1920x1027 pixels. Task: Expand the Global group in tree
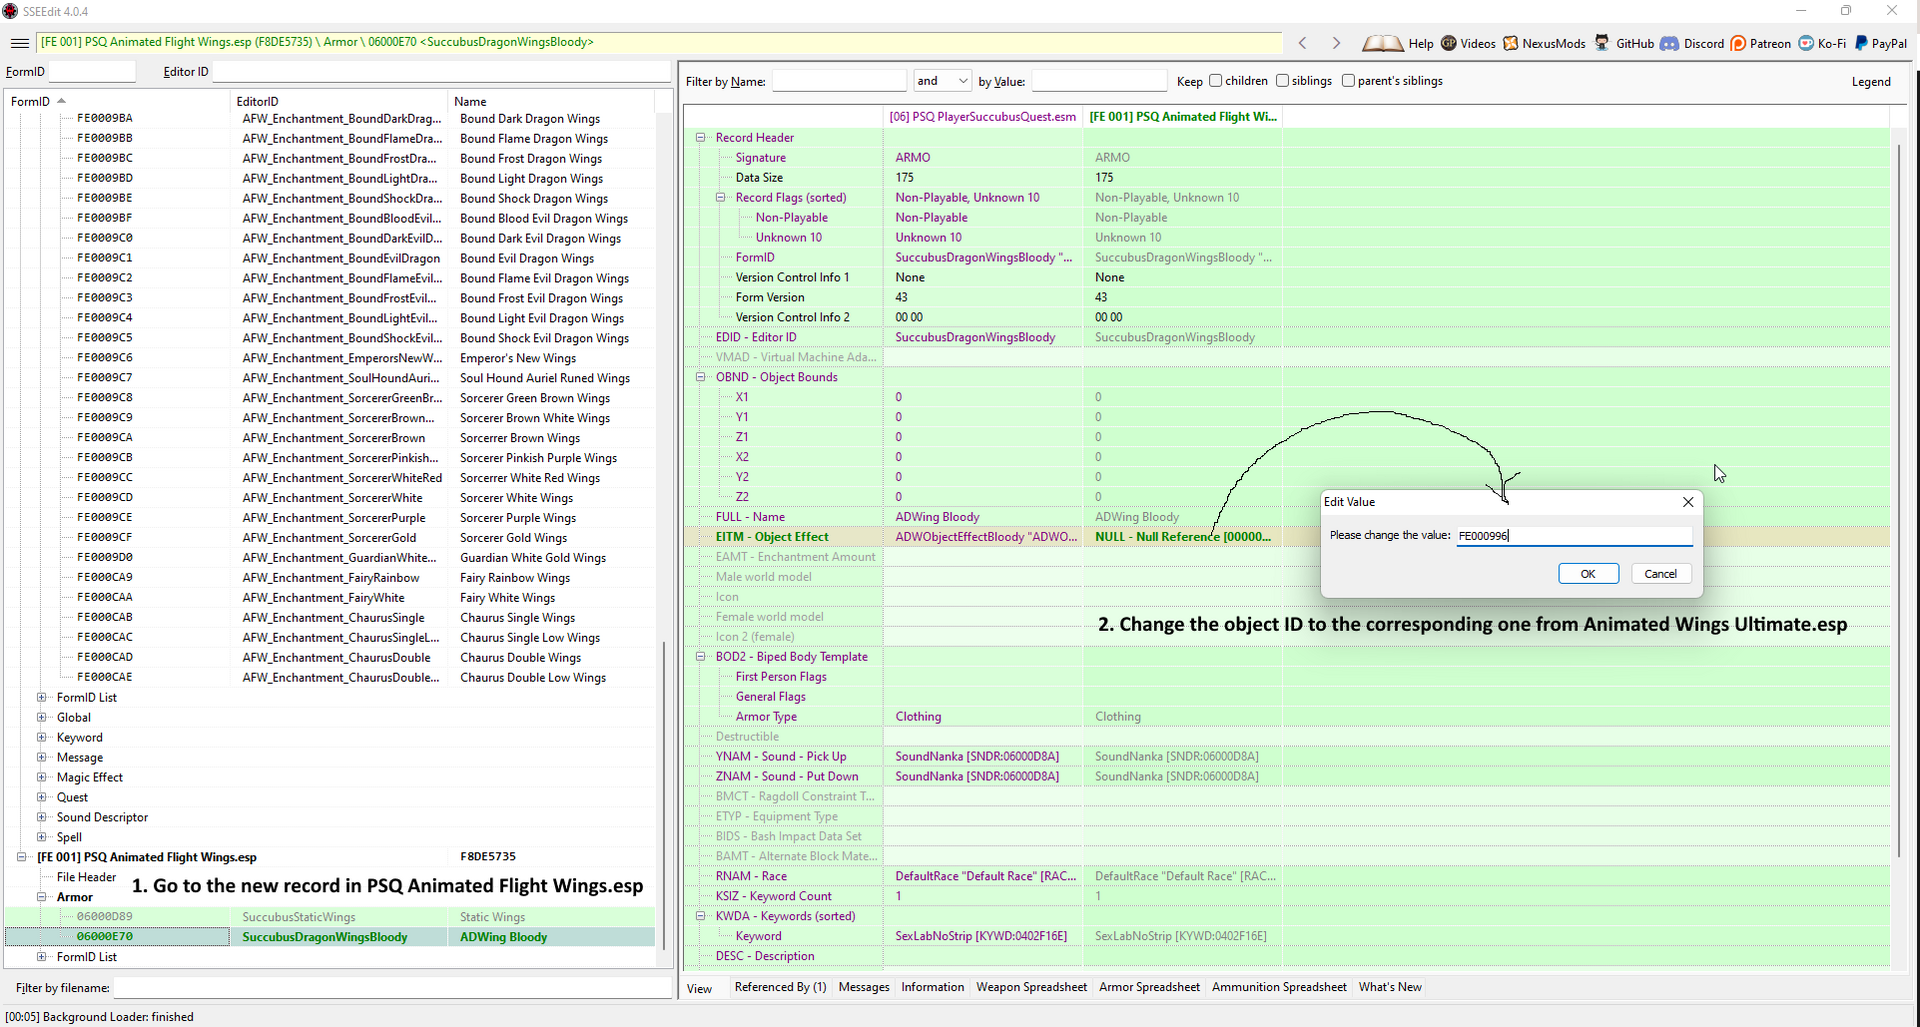coord(41,717)
